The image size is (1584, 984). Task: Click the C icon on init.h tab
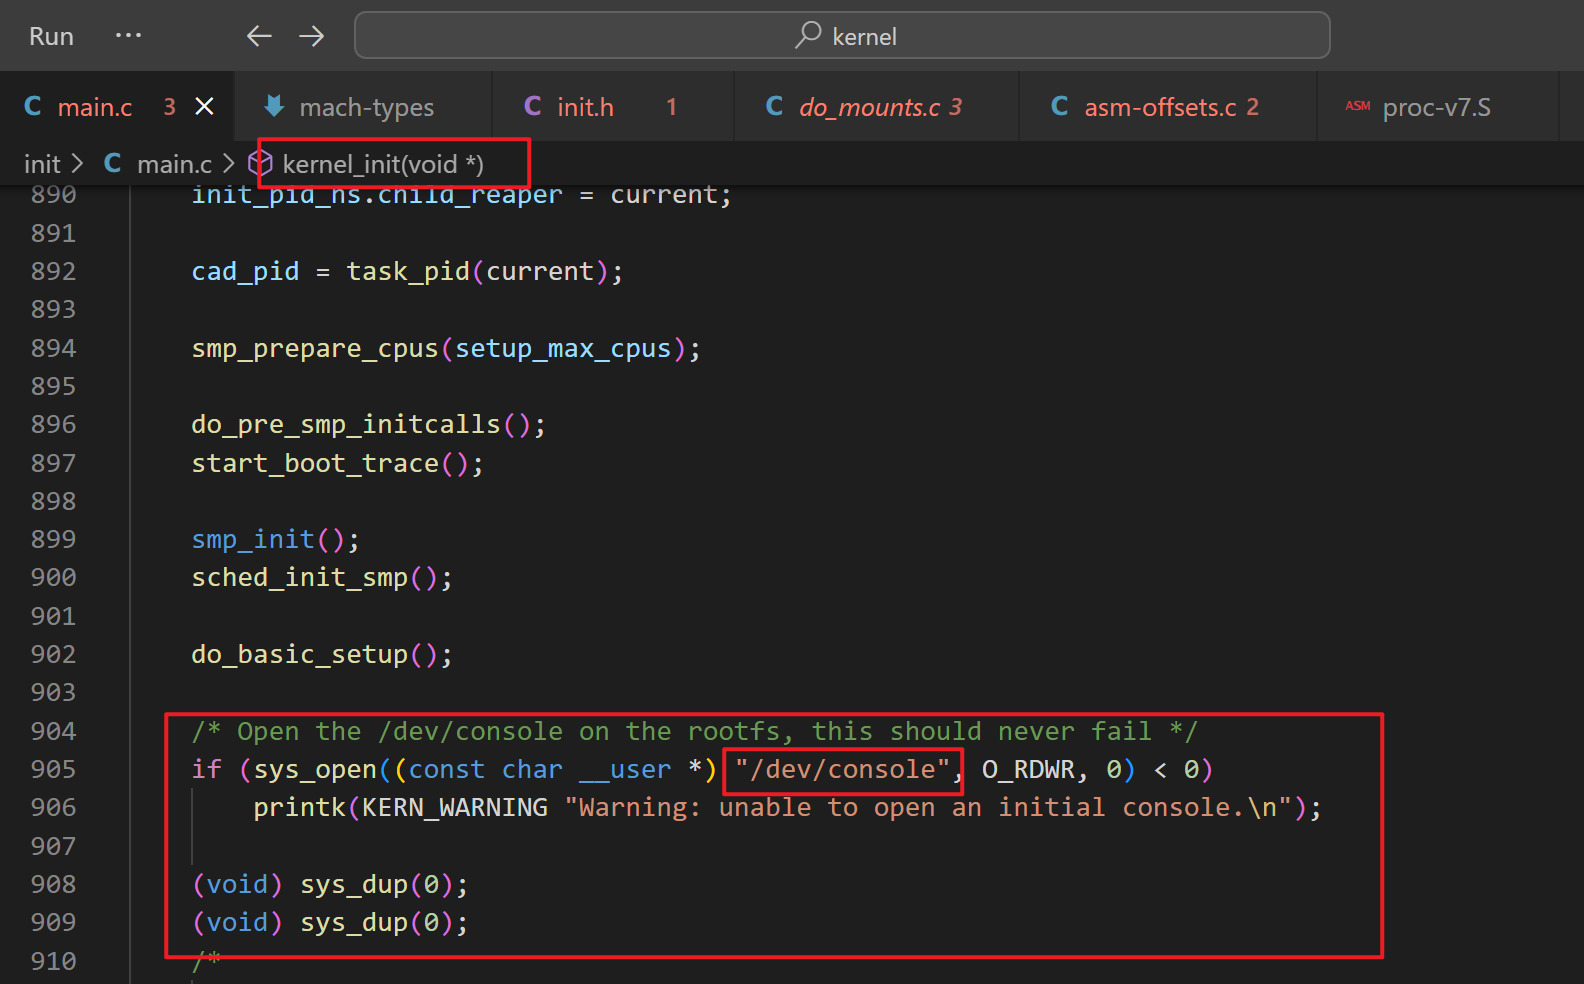pyautogui.click(x=533, y=106)
